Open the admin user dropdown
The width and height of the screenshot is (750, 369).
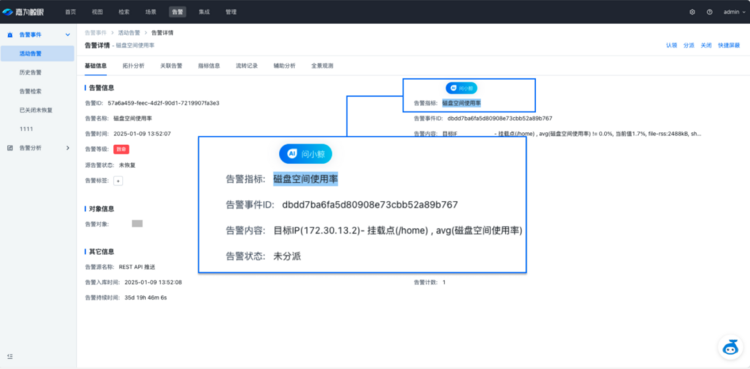[x=734, y=12]
